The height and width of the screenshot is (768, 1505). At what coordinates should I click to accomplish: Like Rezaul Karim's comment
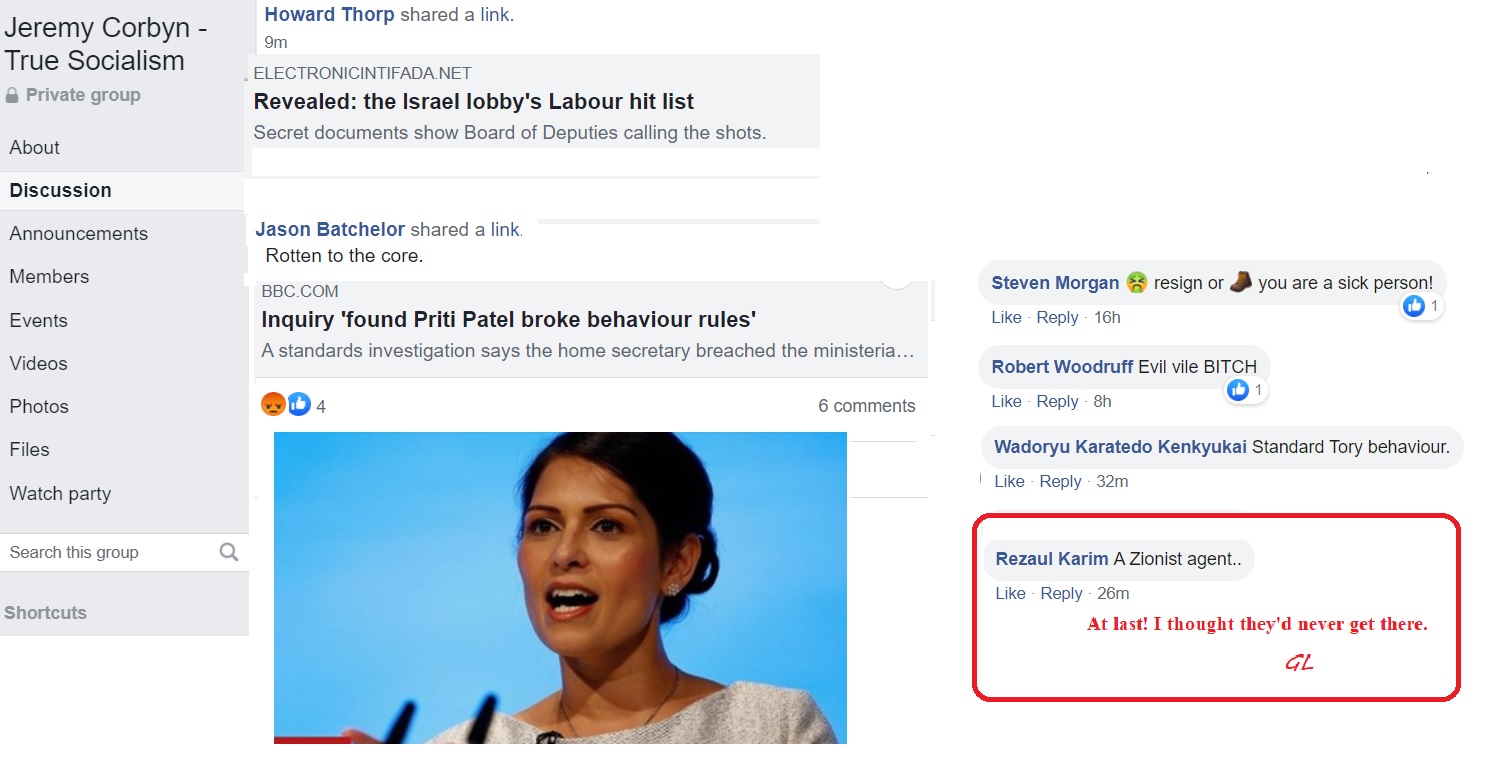1010,594
